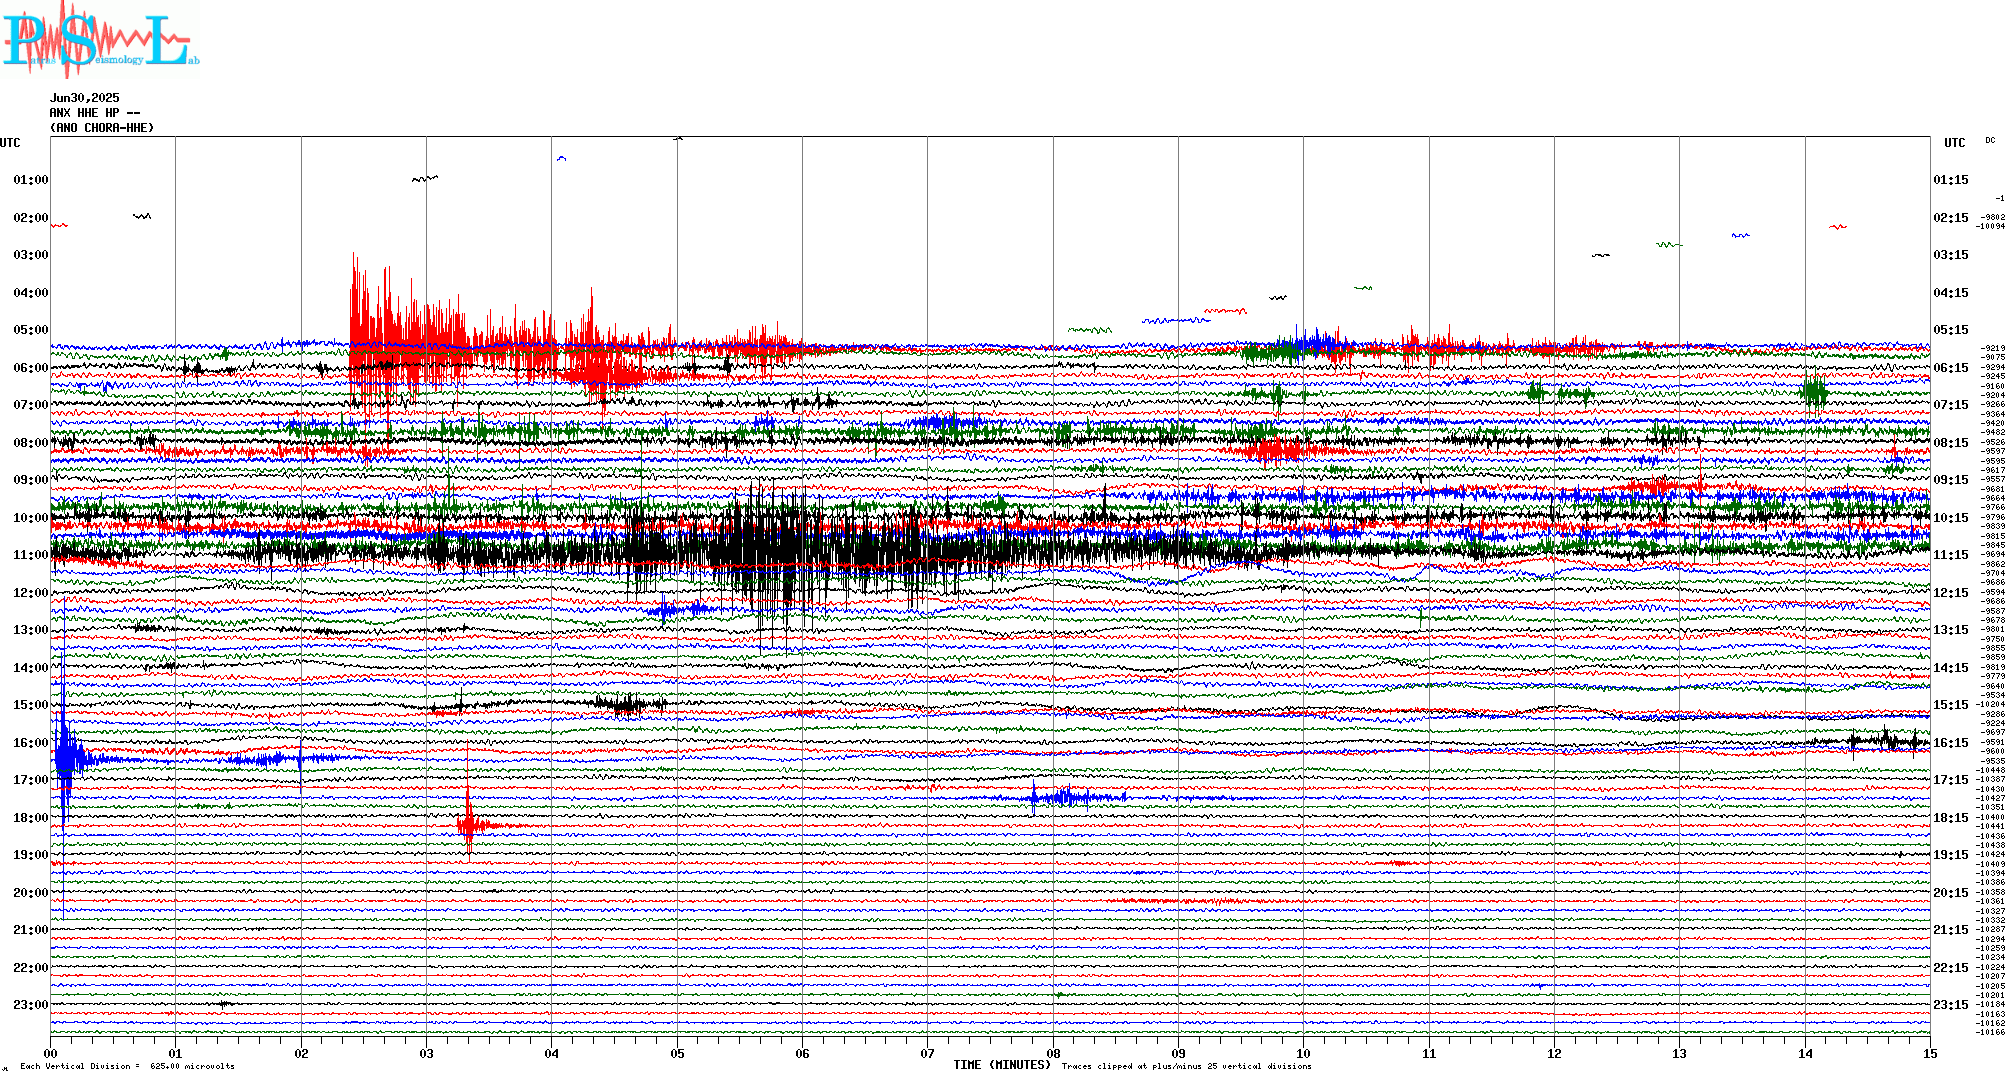Select the 22:00 hour label
The width and height of the screenshot is (2010, 1080).
pos(30,968)
